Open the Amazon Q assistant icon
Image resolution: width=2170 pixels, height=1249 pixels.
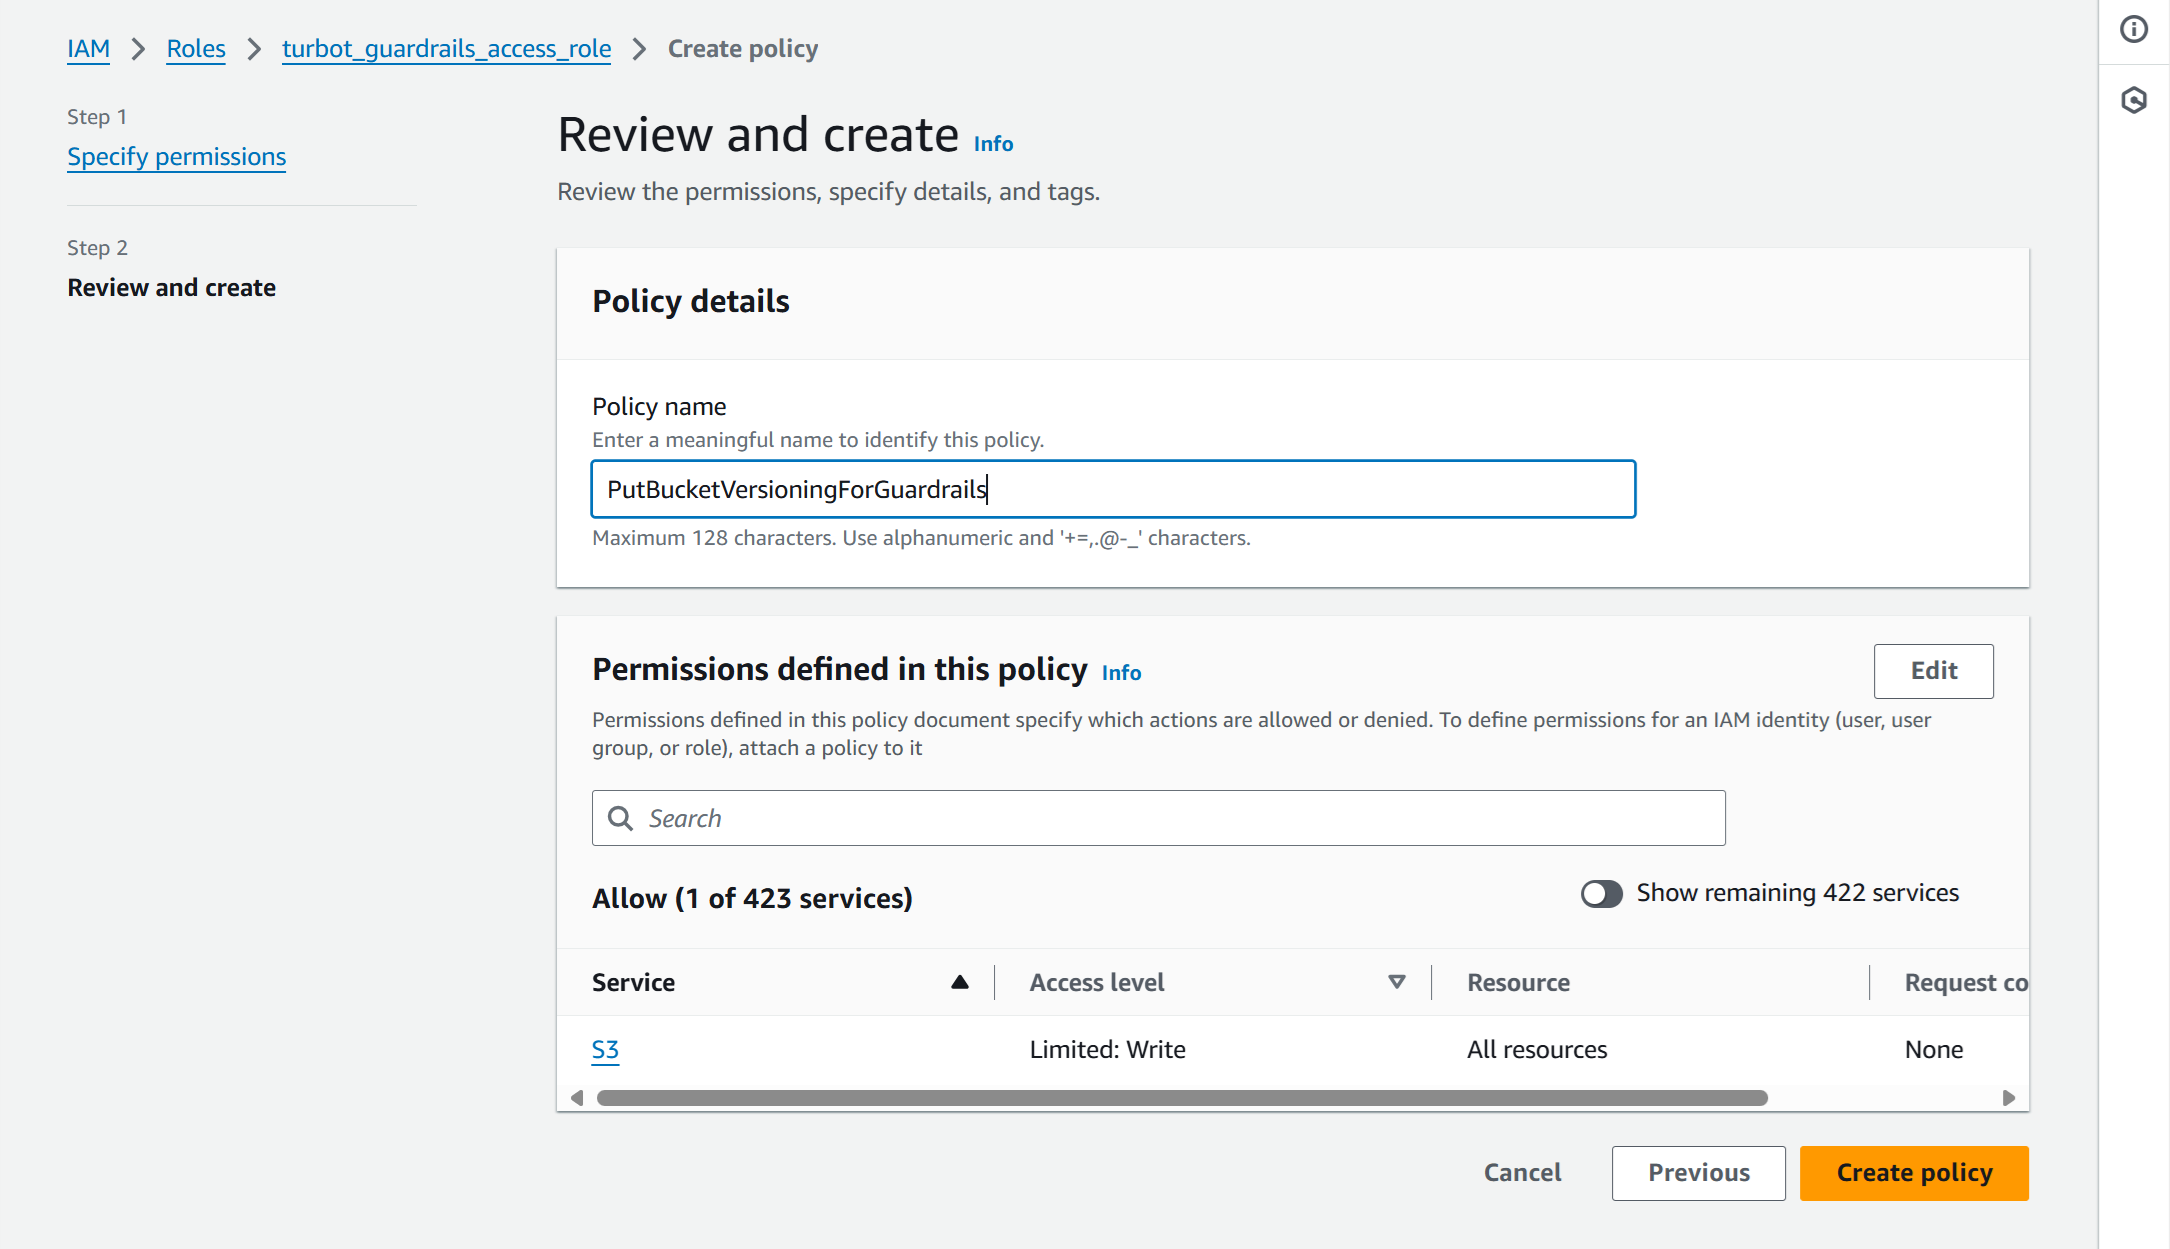[x=2134, y=100]
